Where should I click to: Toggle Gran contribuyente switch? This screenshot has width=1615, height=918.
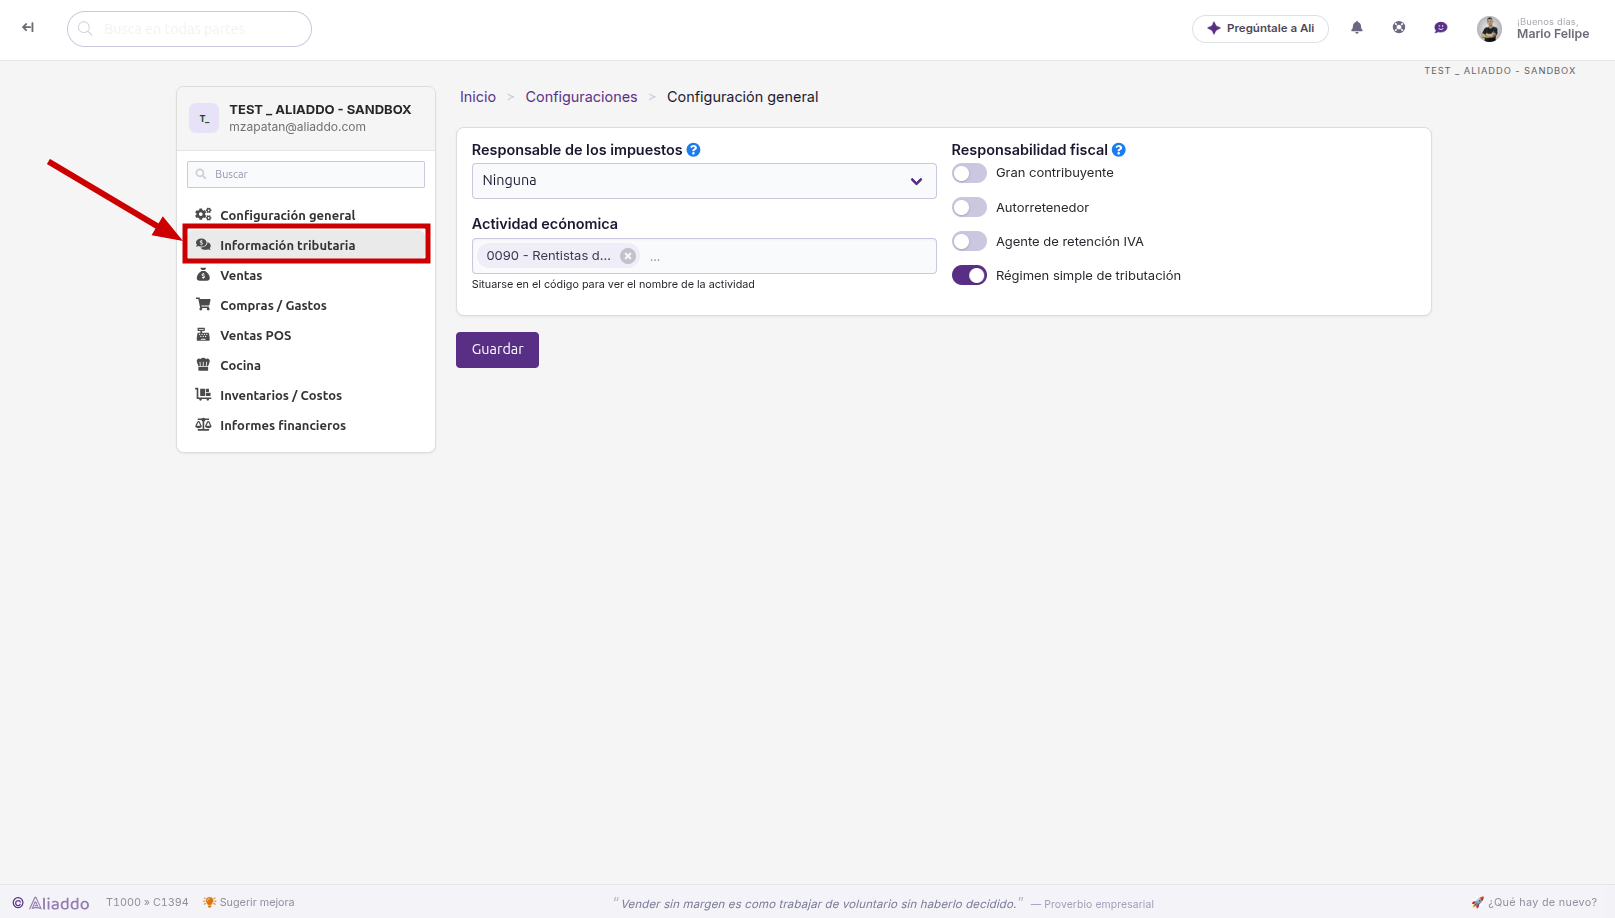pyautogui.click(x=969, y=173)
